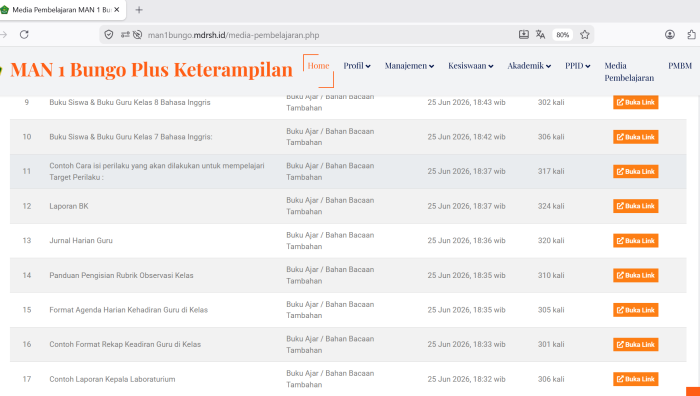Click the '324 kali' view count
700x396 pixels.
(551, 206)
